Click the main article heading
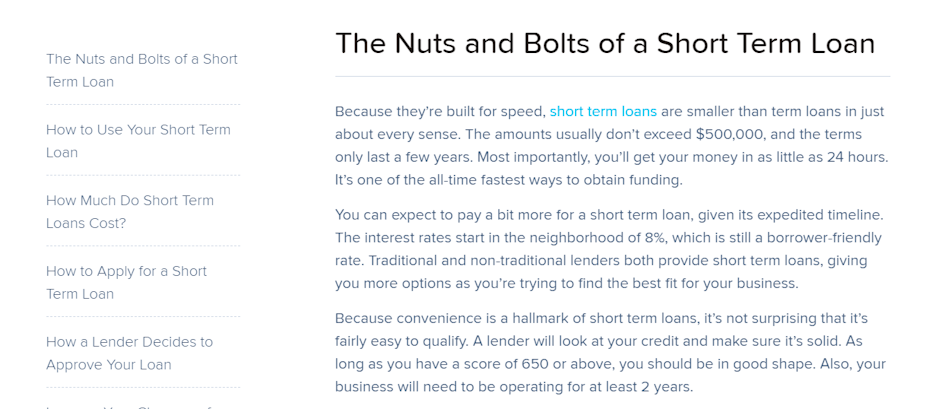930x409 pixels. click(605, 44)
